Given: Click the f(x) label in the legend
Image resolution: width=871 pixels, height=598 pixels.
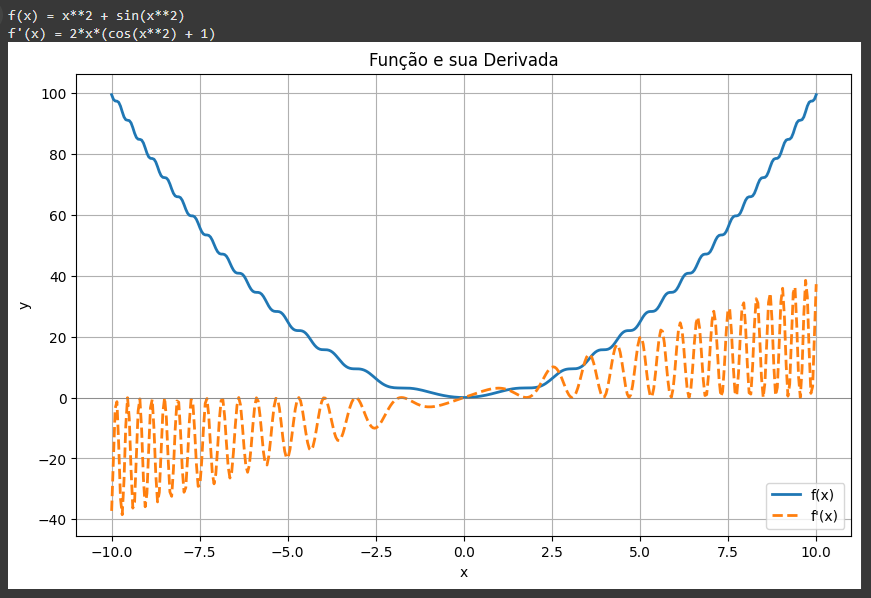Looking at the screenshot, I should coord(822,496).
